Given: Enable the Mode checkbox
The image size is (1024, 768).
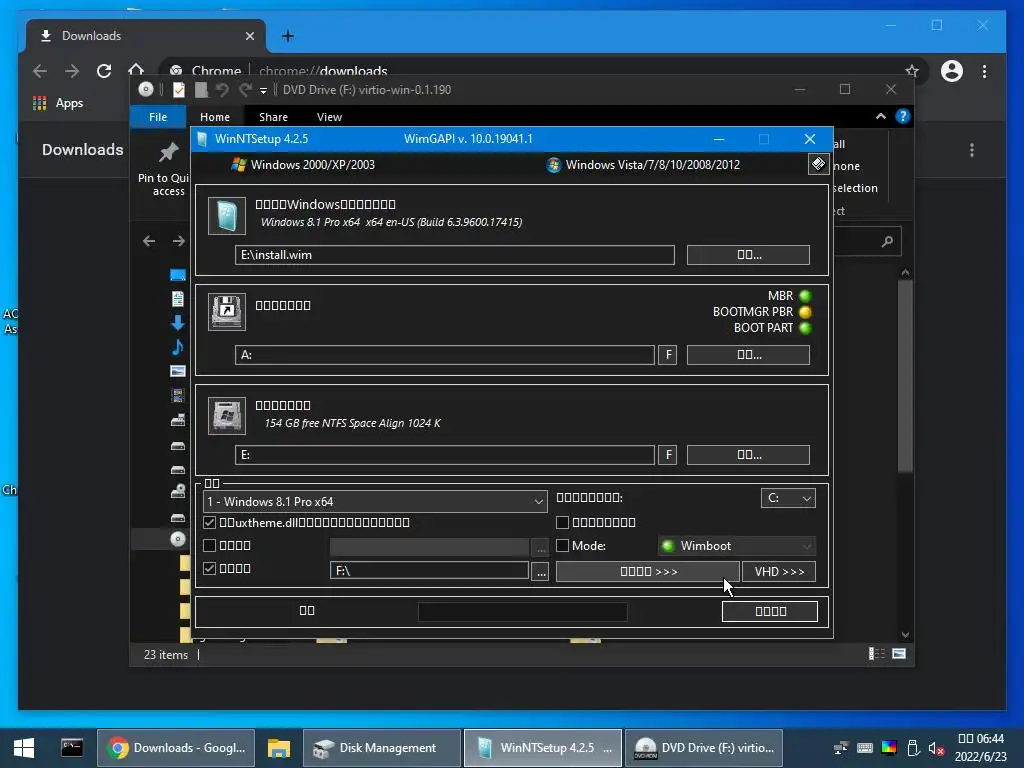Looking at the screenshot, I should click(562, 545).
